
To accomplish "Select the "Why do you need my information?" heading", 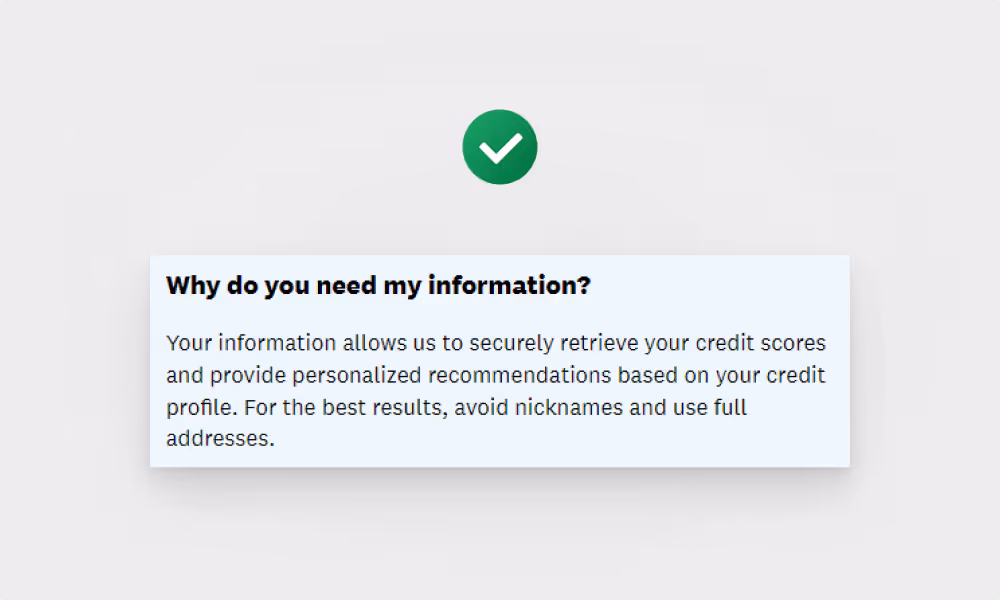I will click(x=378, y=285).
